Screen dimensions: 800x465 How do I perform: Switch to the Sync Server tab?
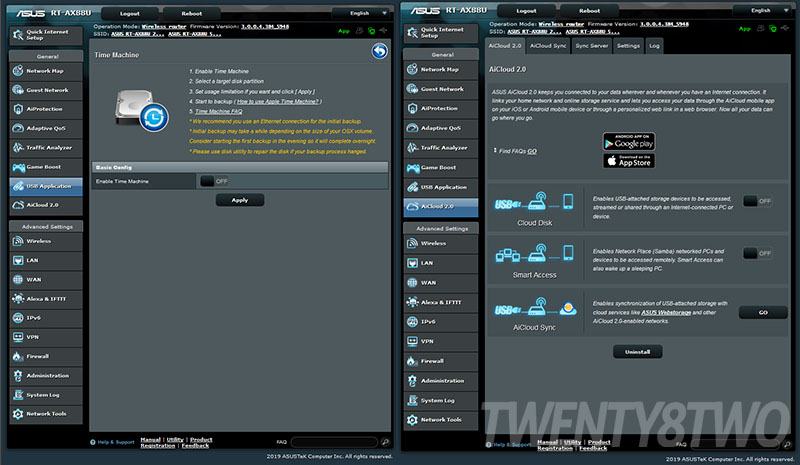(x=591, y=46)
